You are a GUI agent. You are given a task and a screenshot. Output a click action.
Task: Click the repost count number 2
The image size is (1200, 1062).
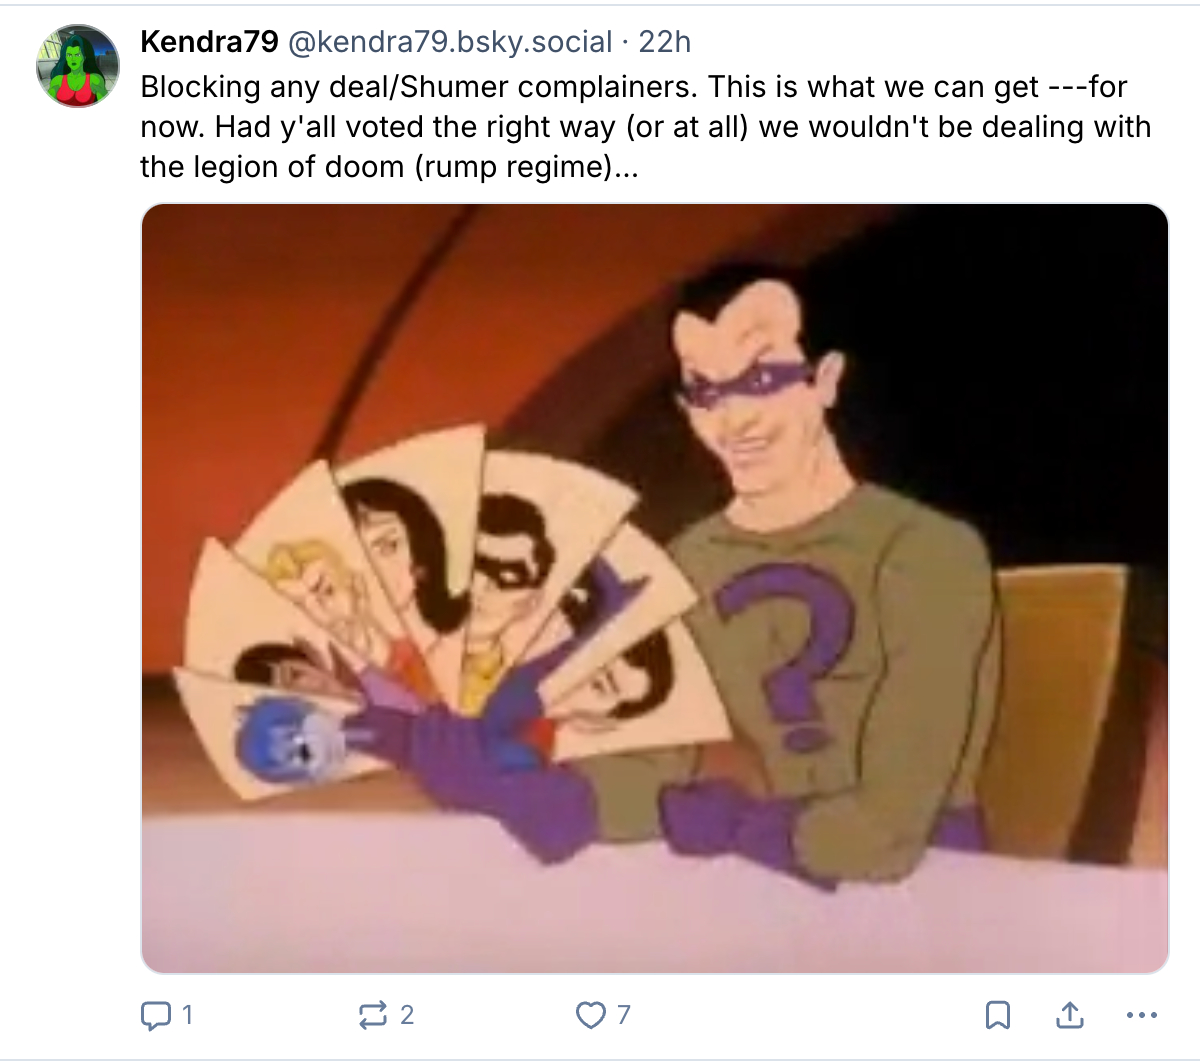click(x=406, y=1016)
